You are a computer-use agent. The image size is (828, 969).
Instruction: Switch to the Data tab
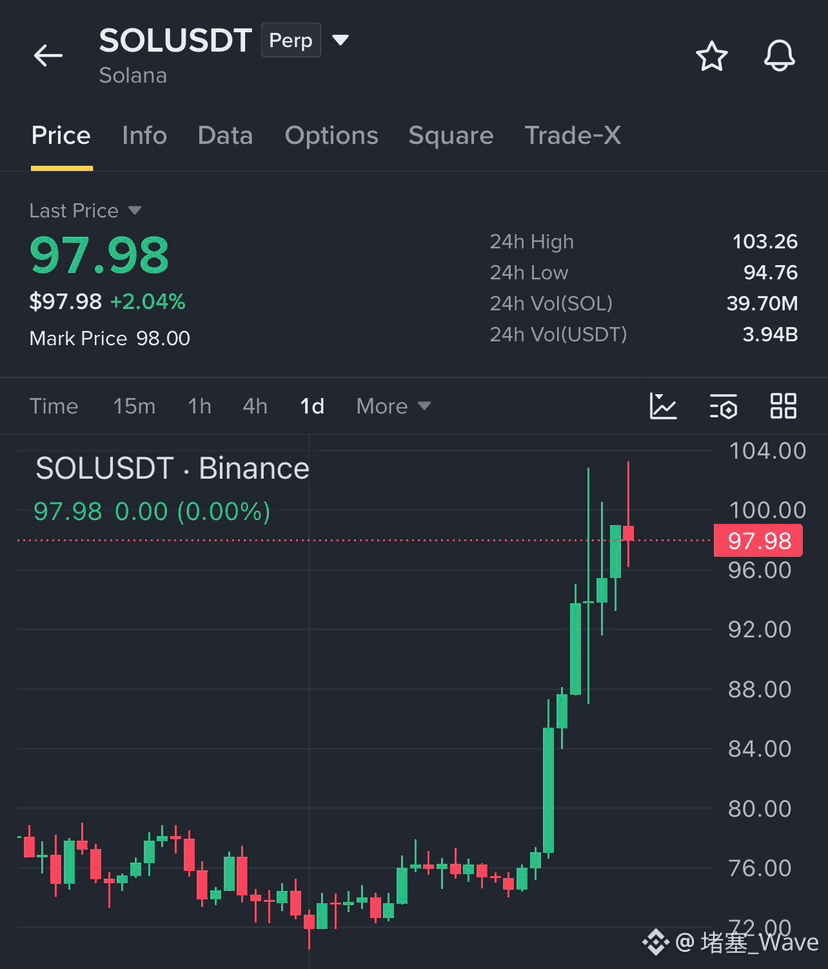point(225,135)
